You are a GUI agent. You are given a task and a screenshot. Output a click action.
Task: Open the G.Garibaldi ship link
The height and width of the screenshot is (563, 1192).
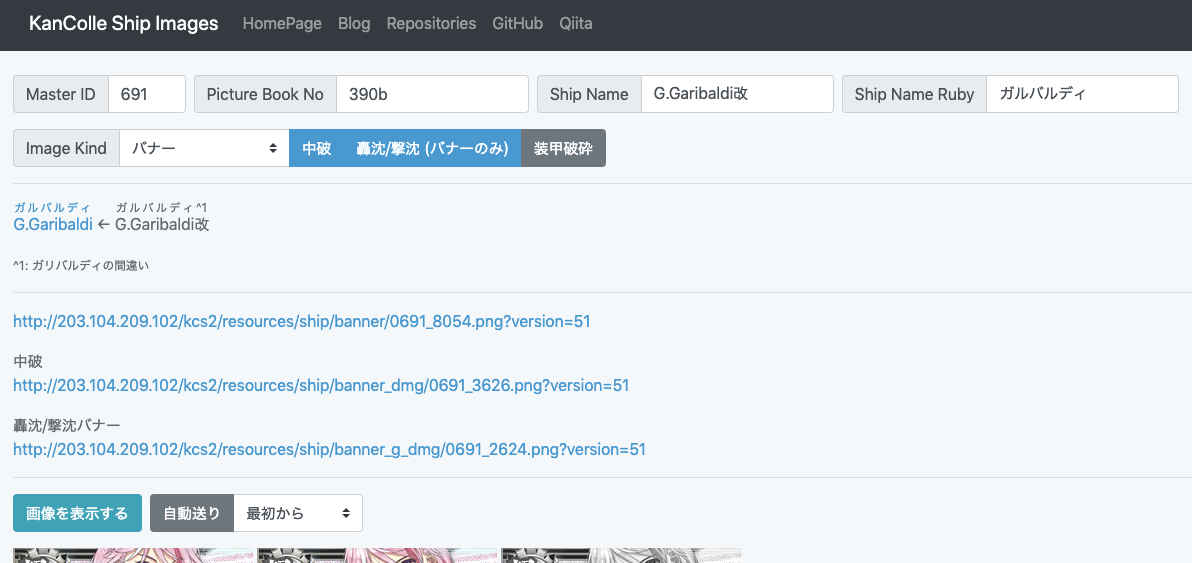coord(53,224)
